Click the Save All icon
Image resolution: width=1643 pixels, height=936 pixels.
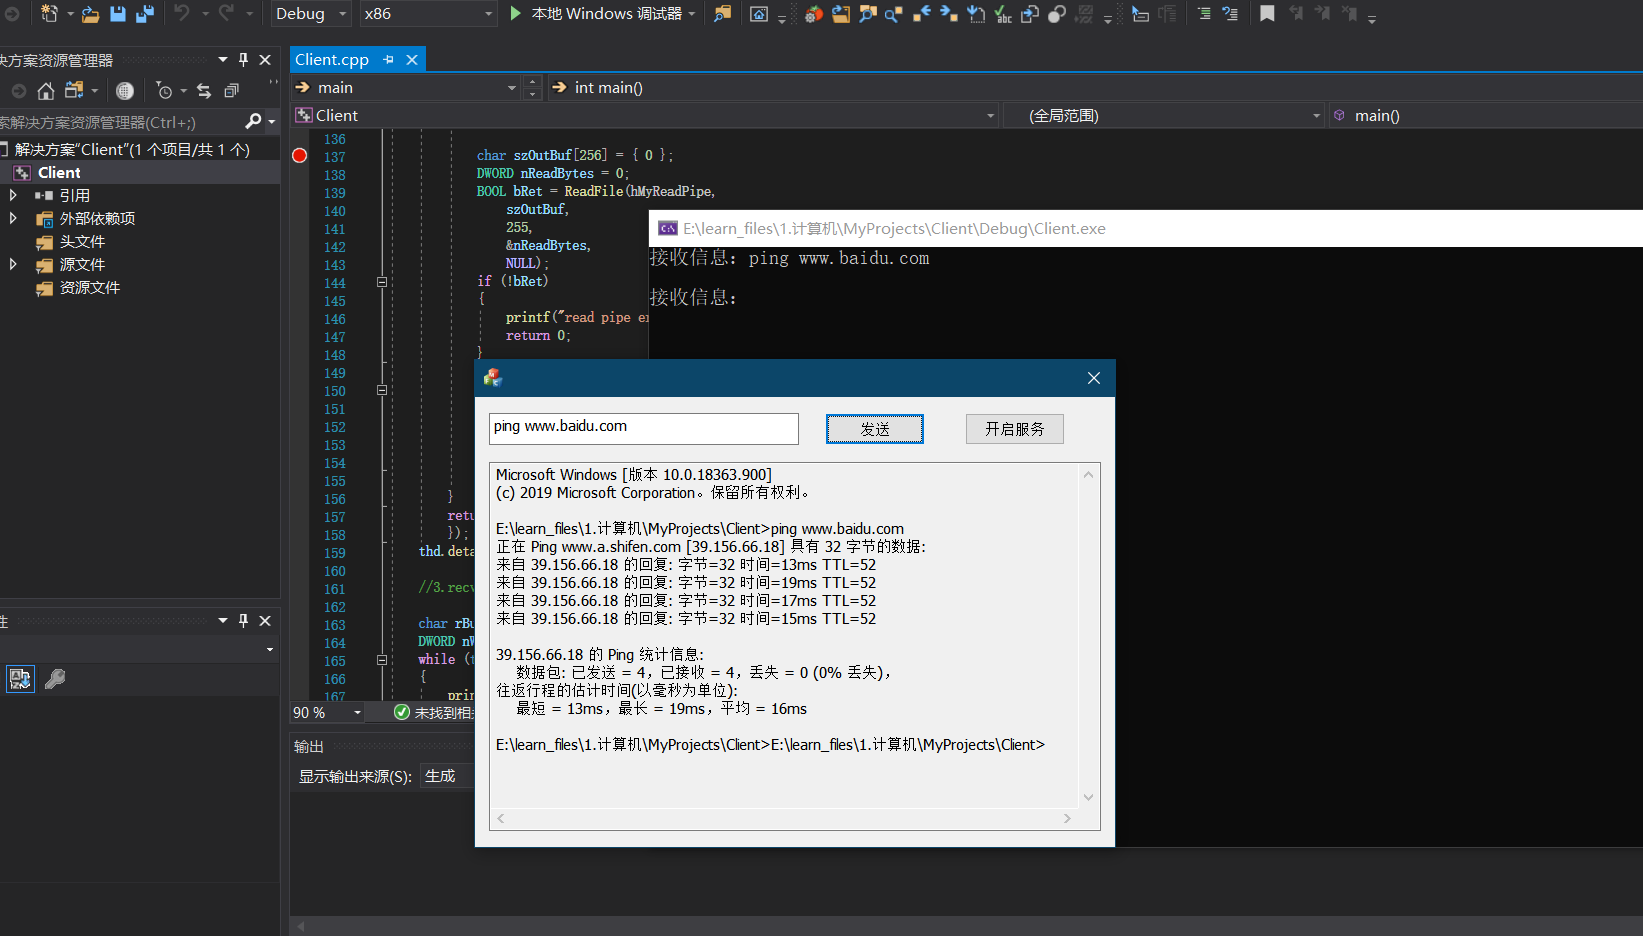pos(145,13)
